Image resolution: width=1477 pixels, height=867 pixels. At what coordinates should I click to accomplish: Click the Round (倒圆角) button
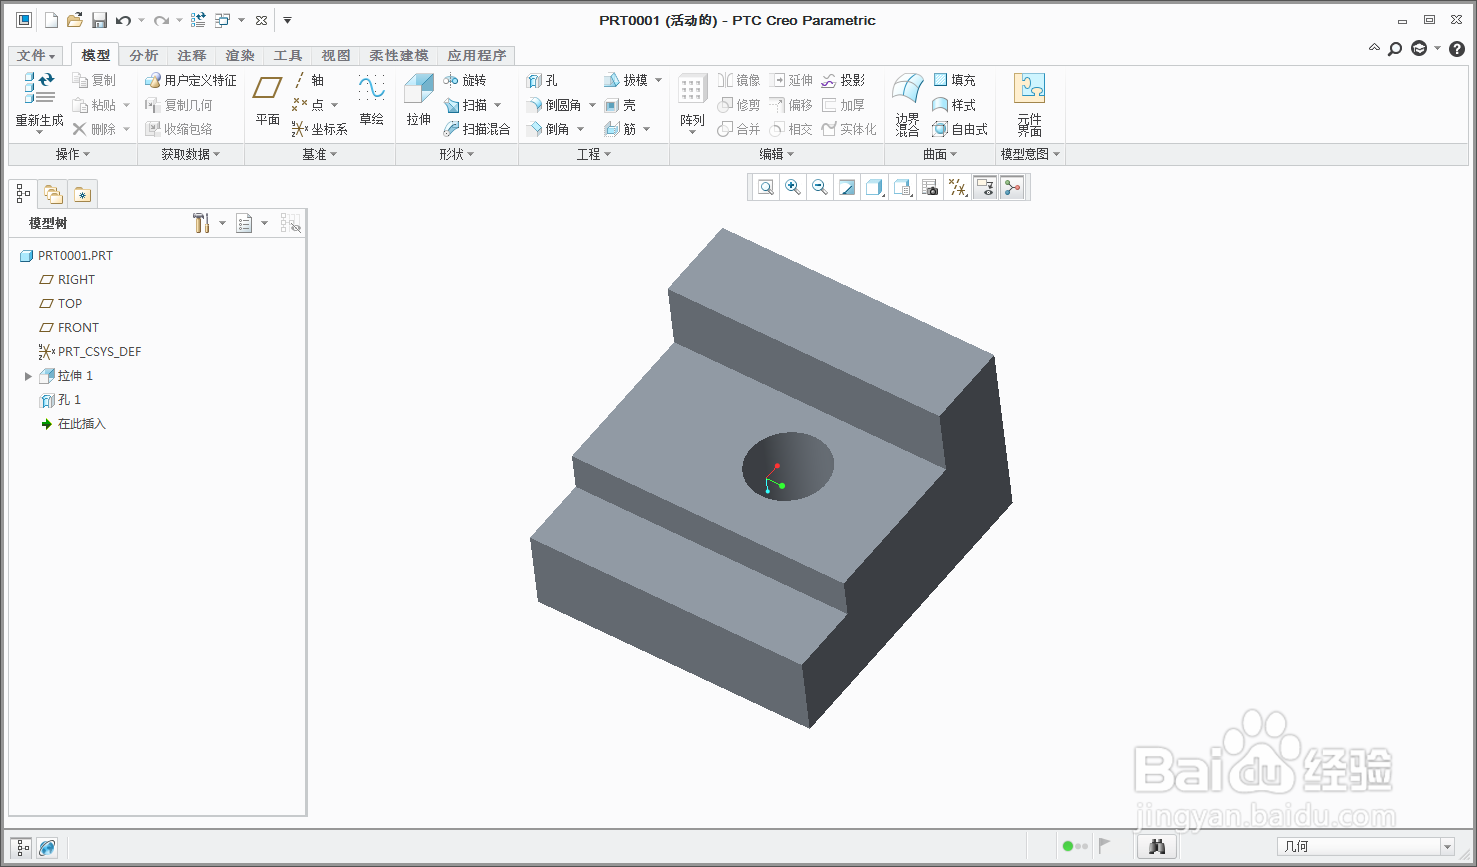(x=555, y=105)
